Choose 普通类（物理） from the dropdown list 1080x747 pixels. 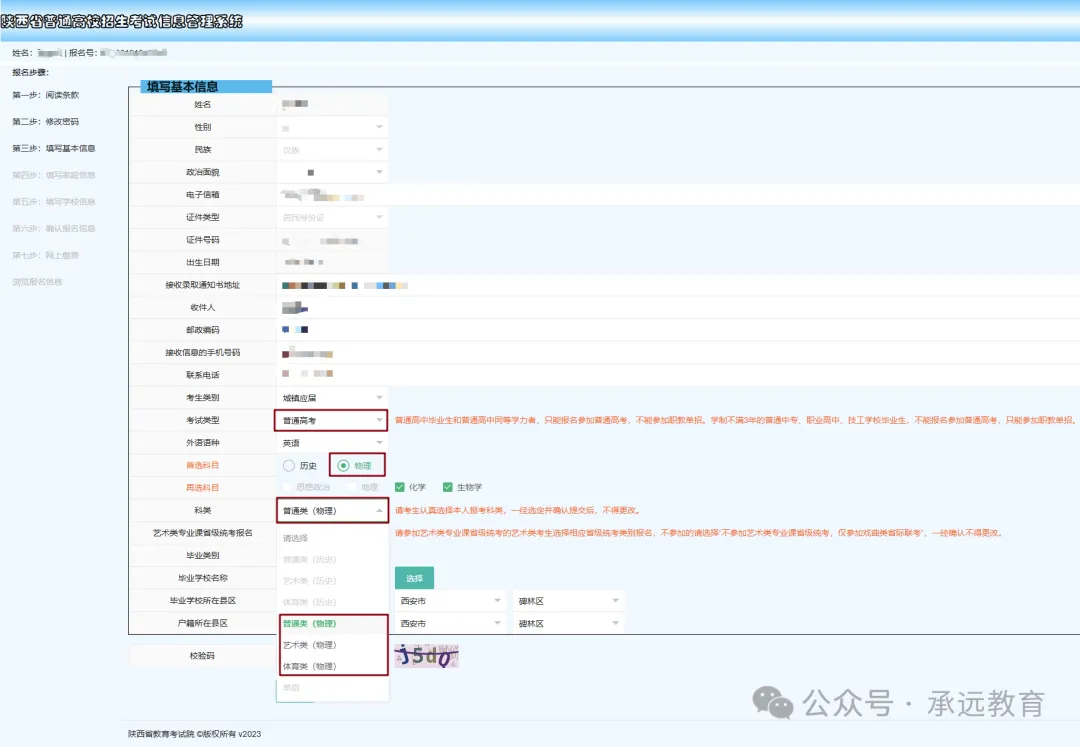coord(333,624)
